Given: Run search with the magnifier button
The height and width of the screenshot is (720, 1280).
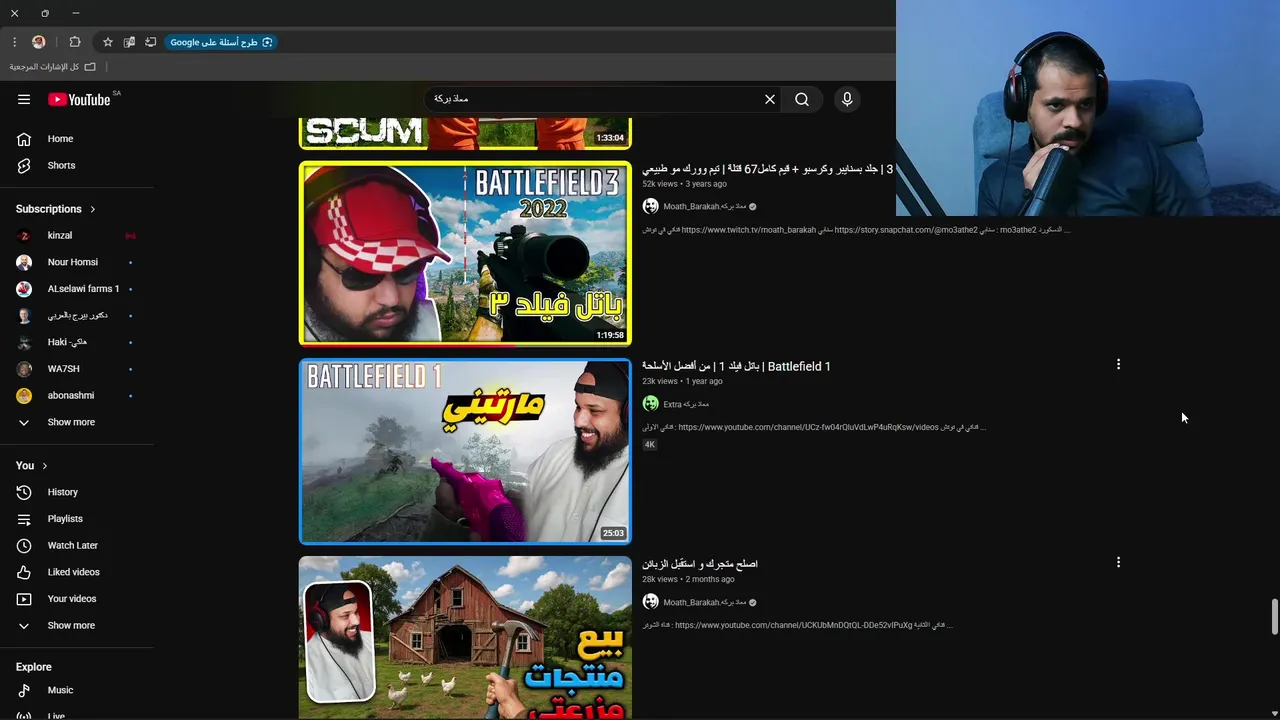Looking at the screenshot, I should pos(802,99).
